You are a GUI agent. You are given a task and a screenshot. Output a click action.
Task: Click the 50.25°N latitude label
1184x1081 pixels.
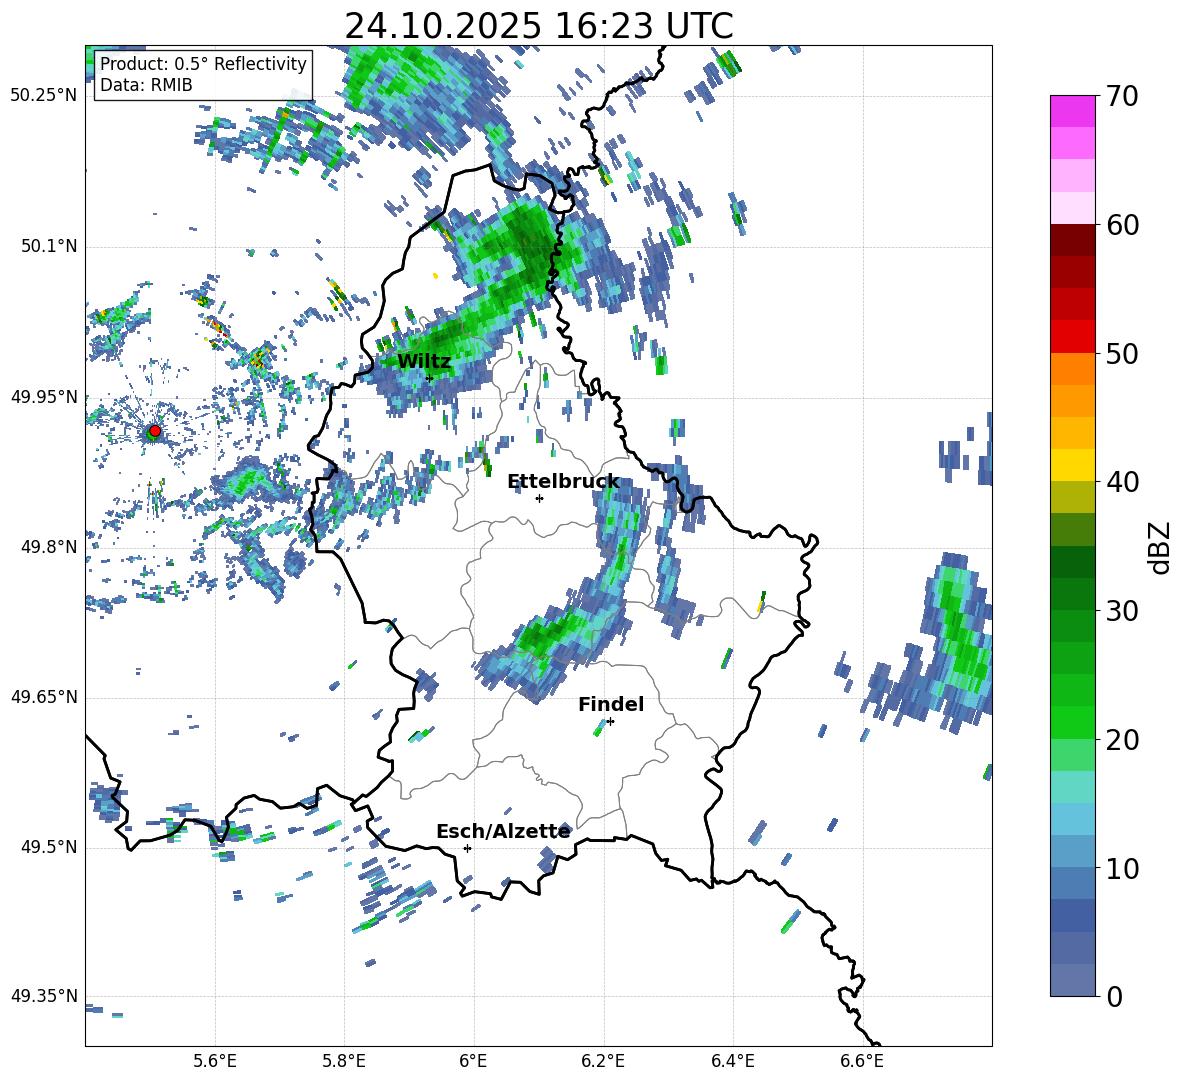point(43,96)
